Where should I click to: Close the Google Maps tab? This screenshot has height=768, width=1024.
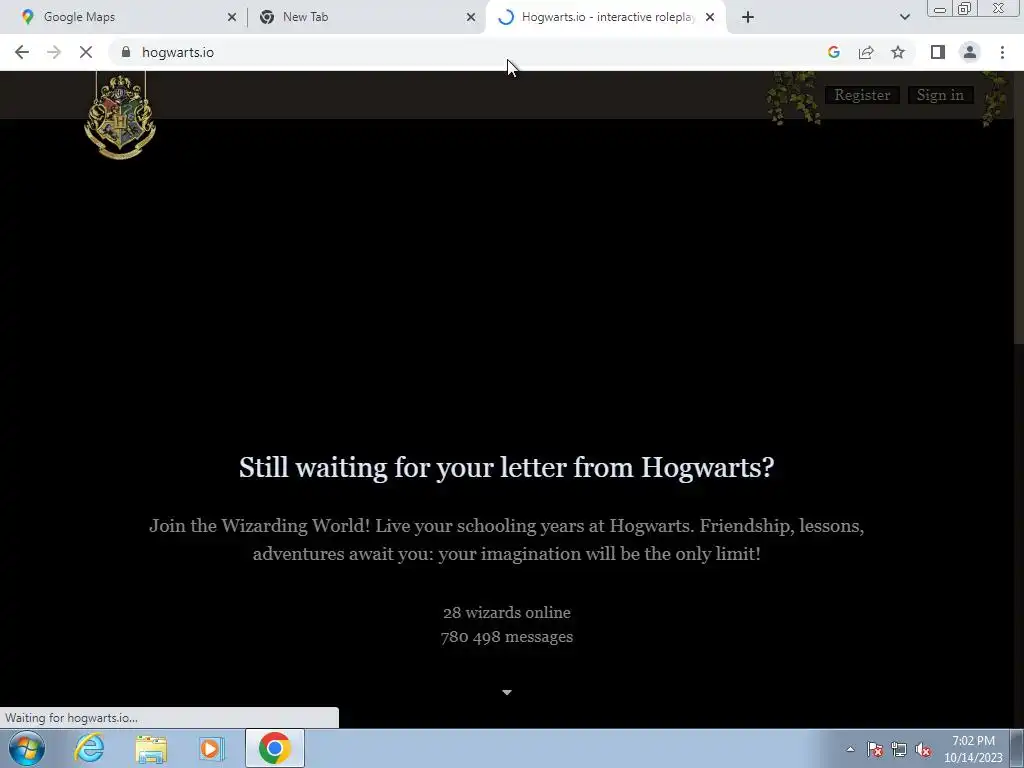pos(232,17)
